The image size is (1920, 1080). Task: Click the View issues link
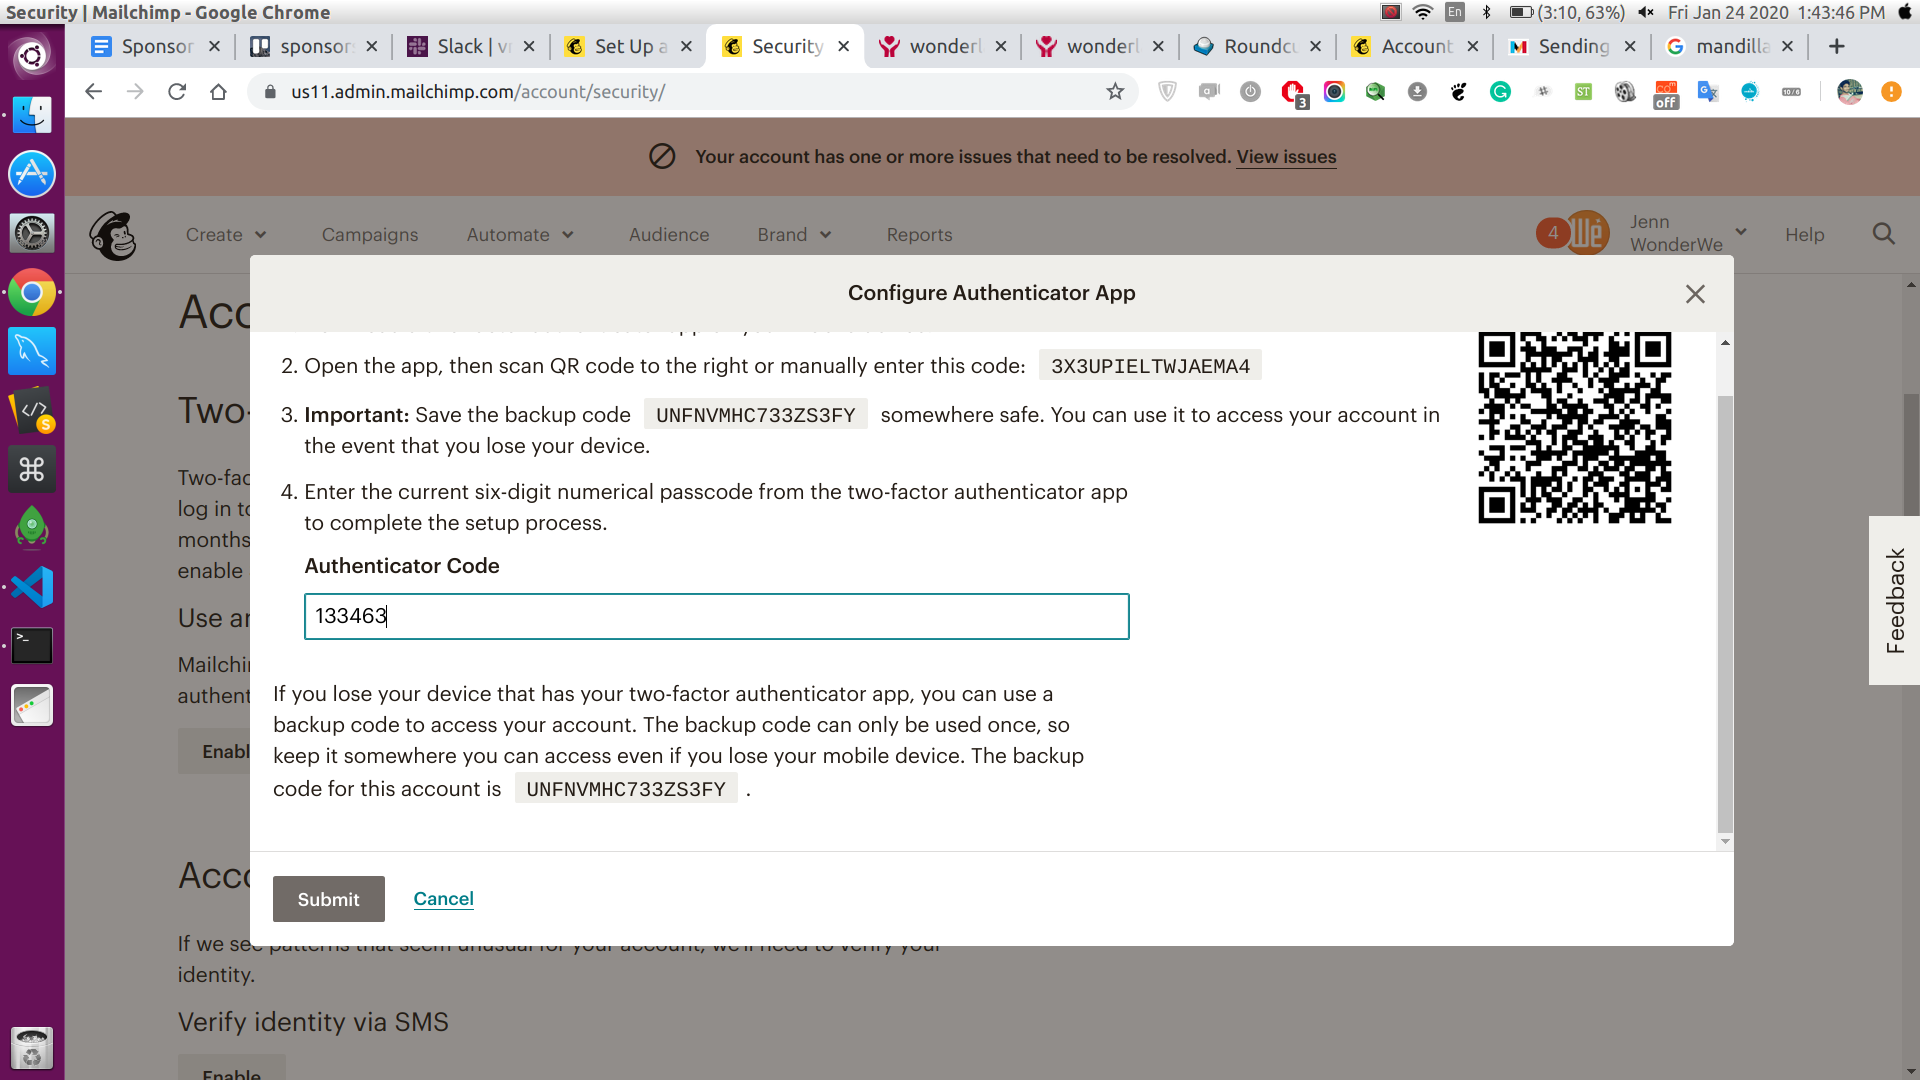tap(1286, 157)
